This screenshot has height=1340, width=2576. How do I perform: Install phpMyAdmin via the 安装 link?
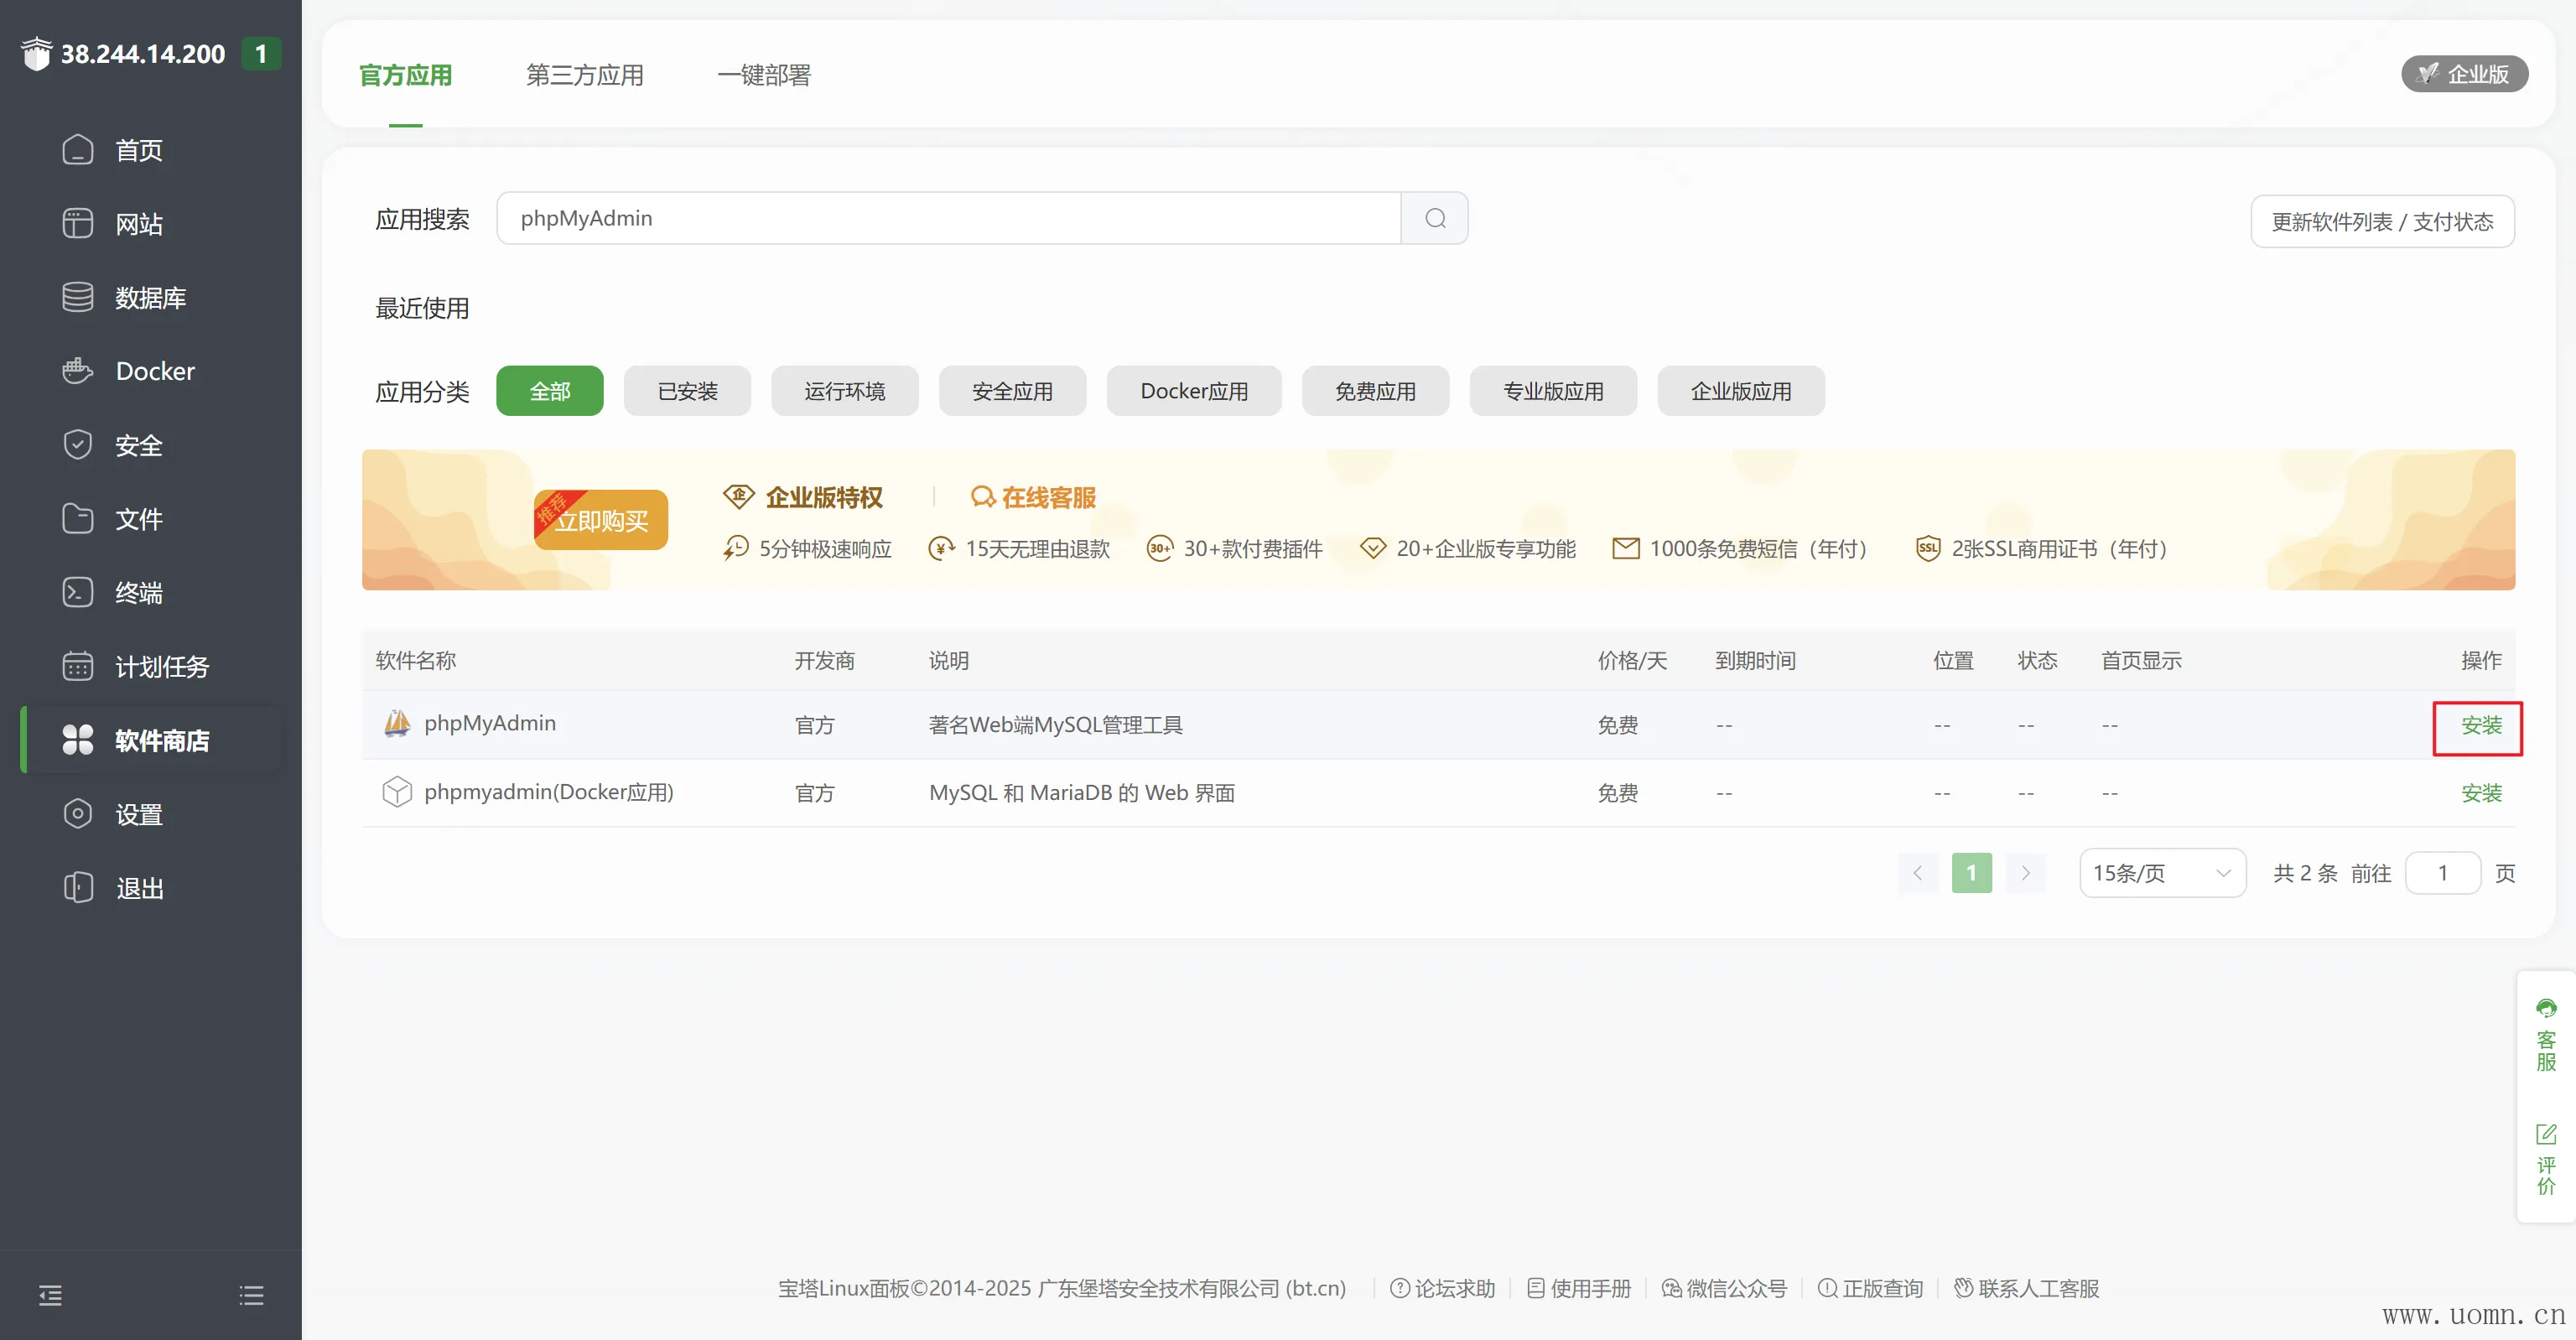(2480, 725)
